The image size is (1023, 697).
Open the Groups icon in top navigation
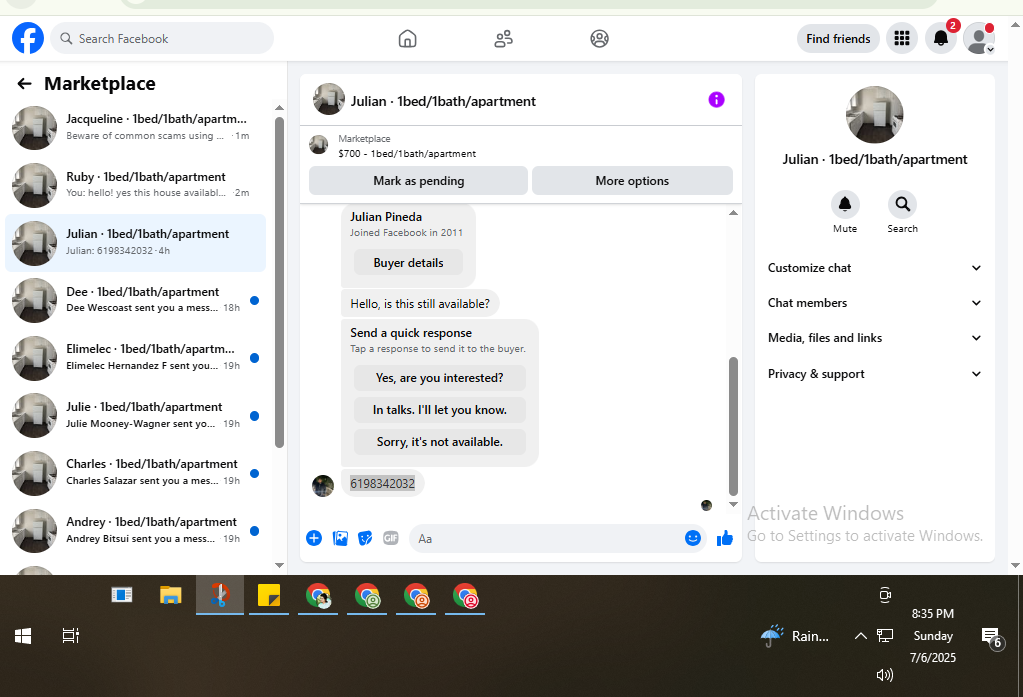pyautogui.click(x=599, y=39)
